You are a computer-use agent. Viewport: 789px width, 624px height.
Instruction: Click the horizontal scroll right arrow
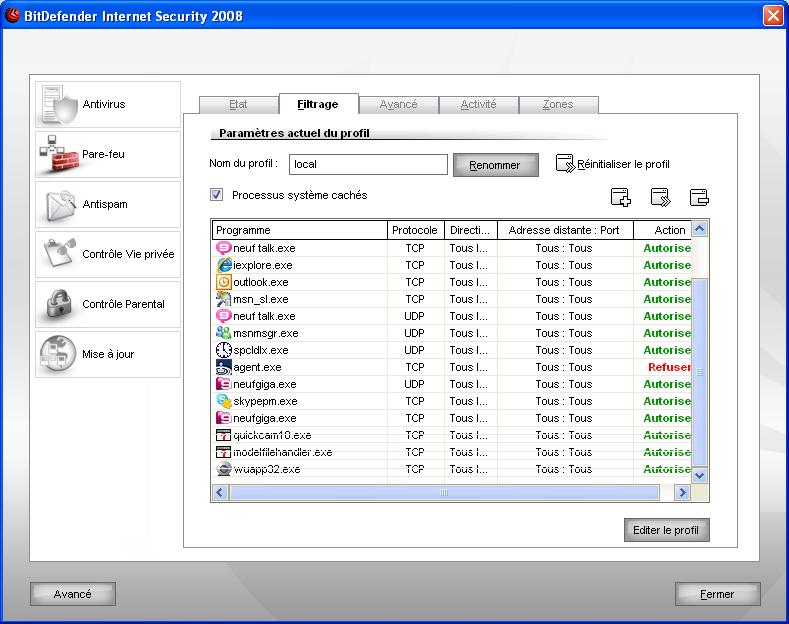[x=682, y=492]
